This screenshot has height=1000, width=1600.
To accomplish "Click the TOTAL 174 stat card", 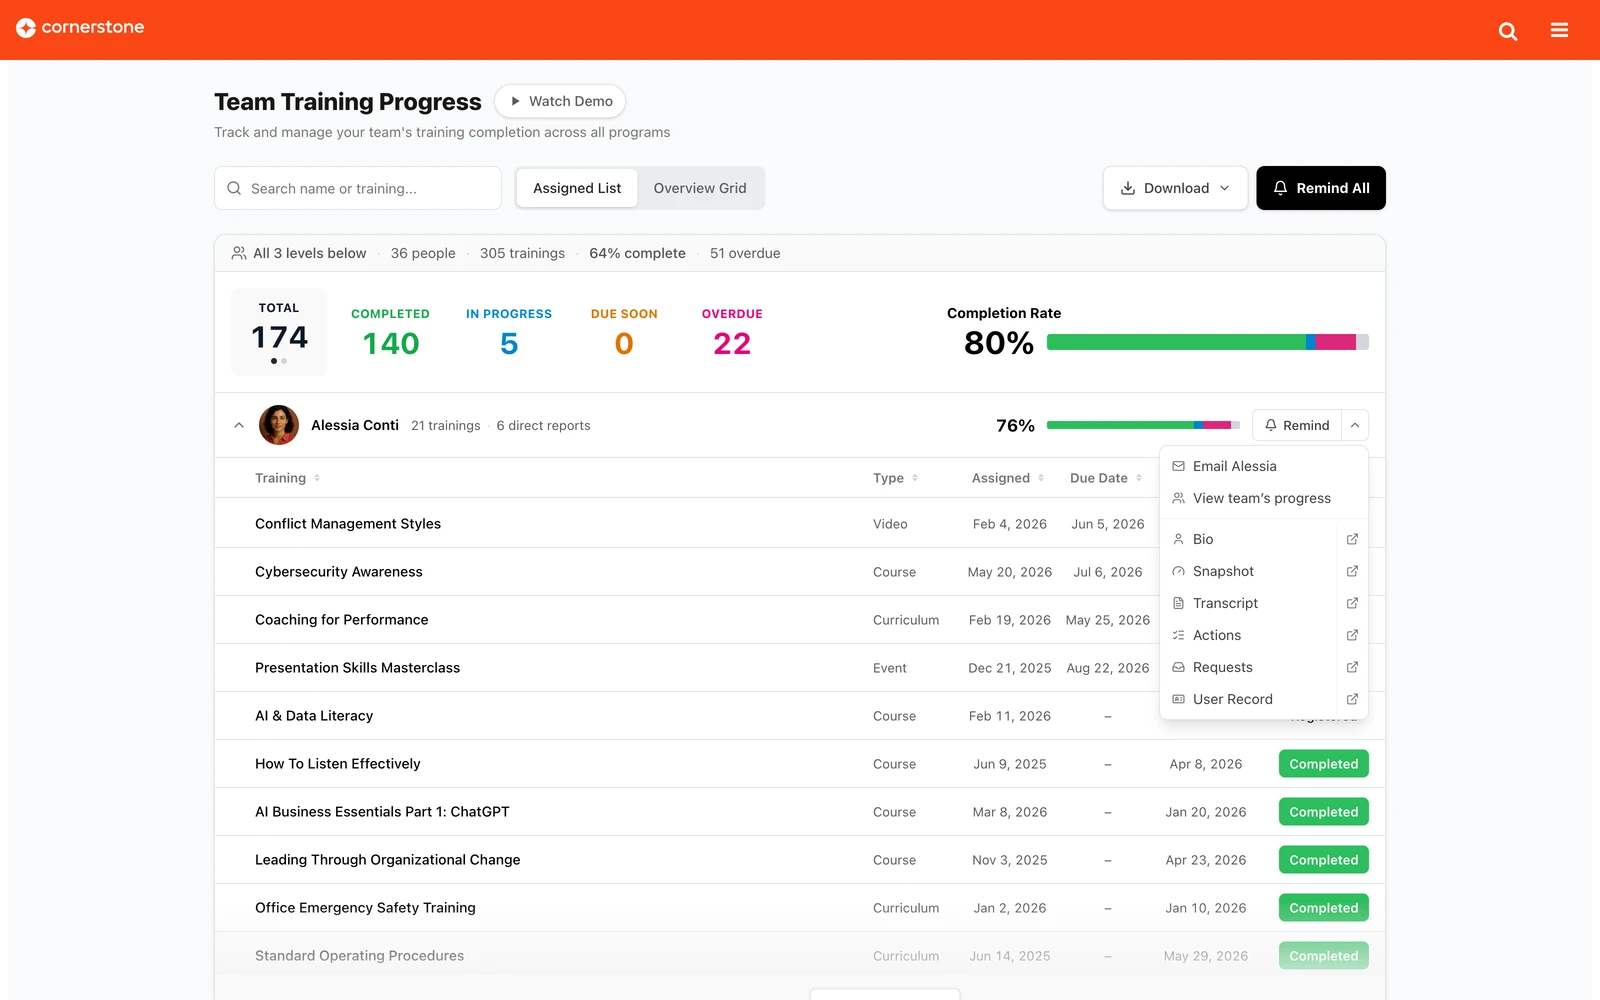I will (279, 332).
